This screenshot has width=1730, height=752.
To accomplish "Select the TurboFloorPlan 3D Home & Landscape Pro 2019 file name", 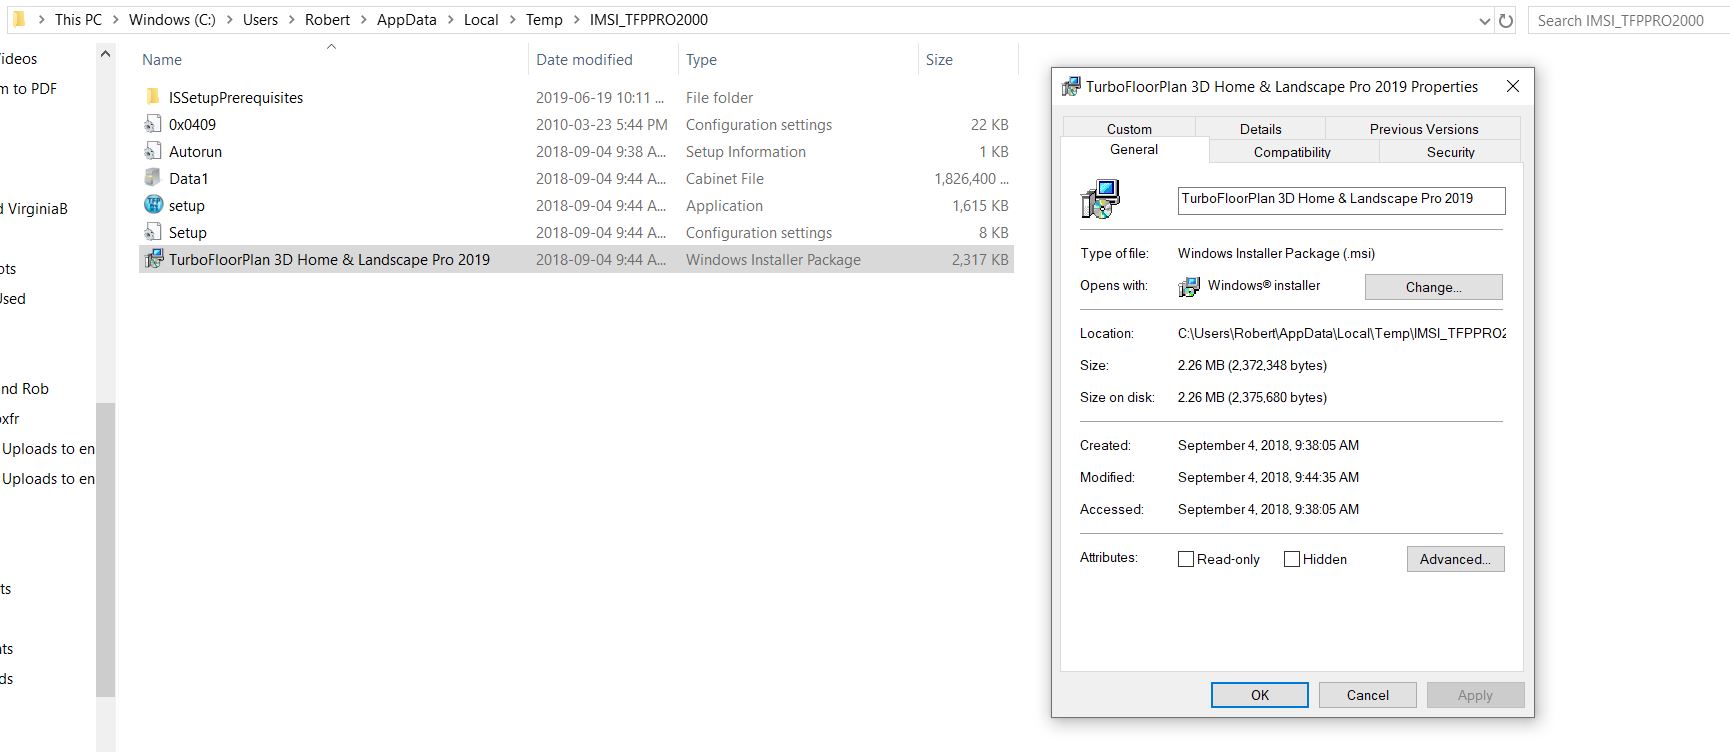I will click(x=329, y=259).
